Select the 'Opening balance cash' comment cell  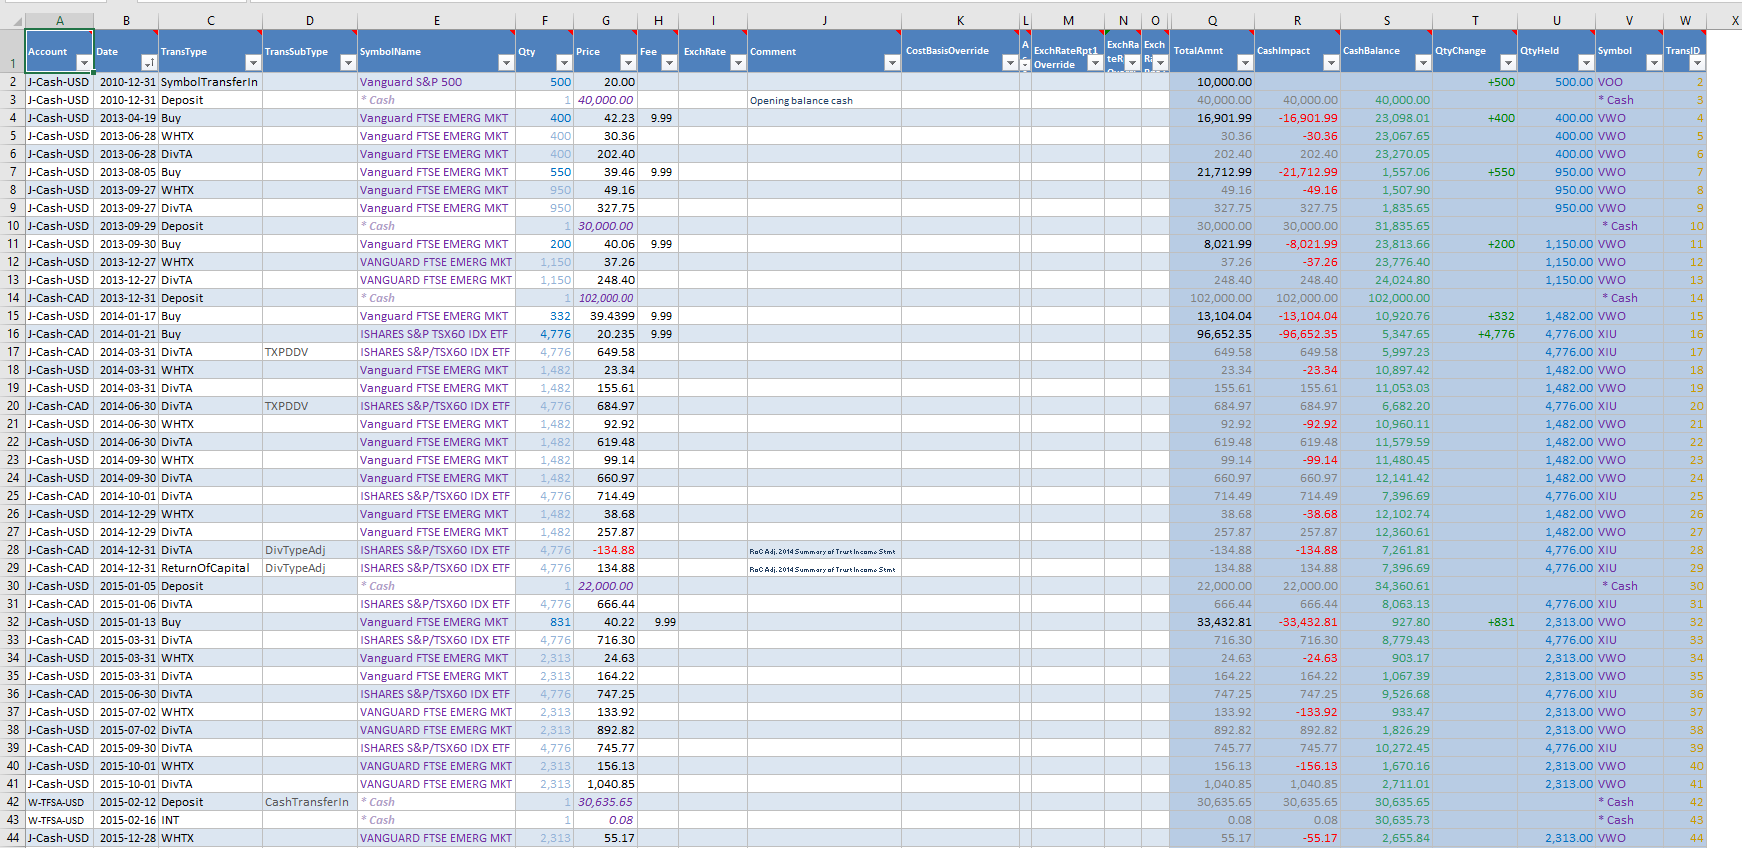(x=801, y=100)
